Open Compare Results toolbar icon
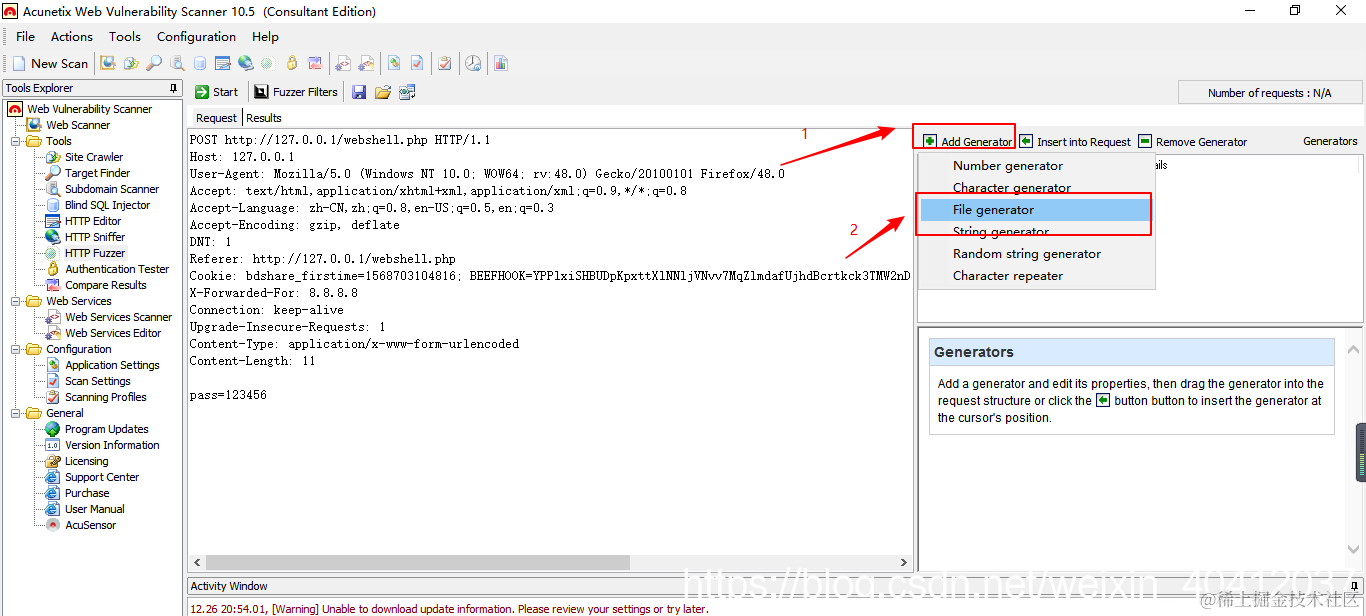Image resolution: width=1366 pixels, height=616 pixels. click(315, 63)
